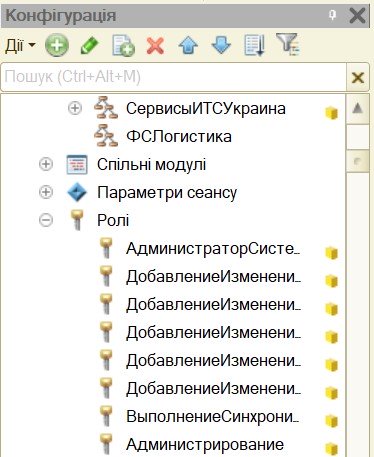Viewport: 374px width, 457px height.
Task: Click the funnel filter by subsystems icon
Action: click(x=288, y=44)
